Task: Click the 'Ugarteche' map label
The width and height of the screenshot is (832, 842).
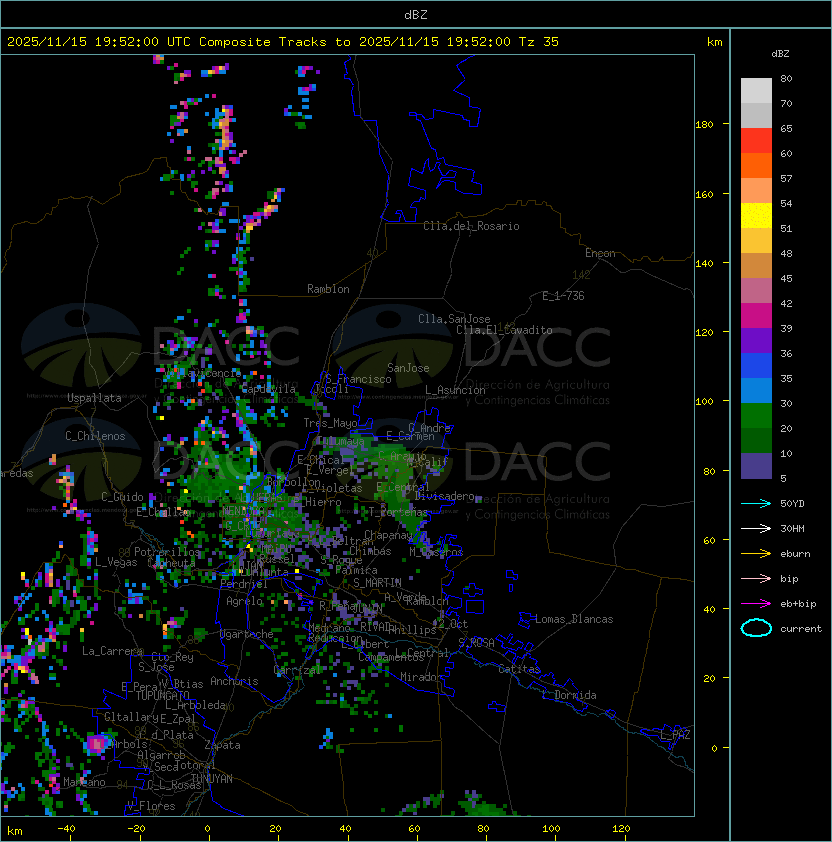Action: point(246,634)
